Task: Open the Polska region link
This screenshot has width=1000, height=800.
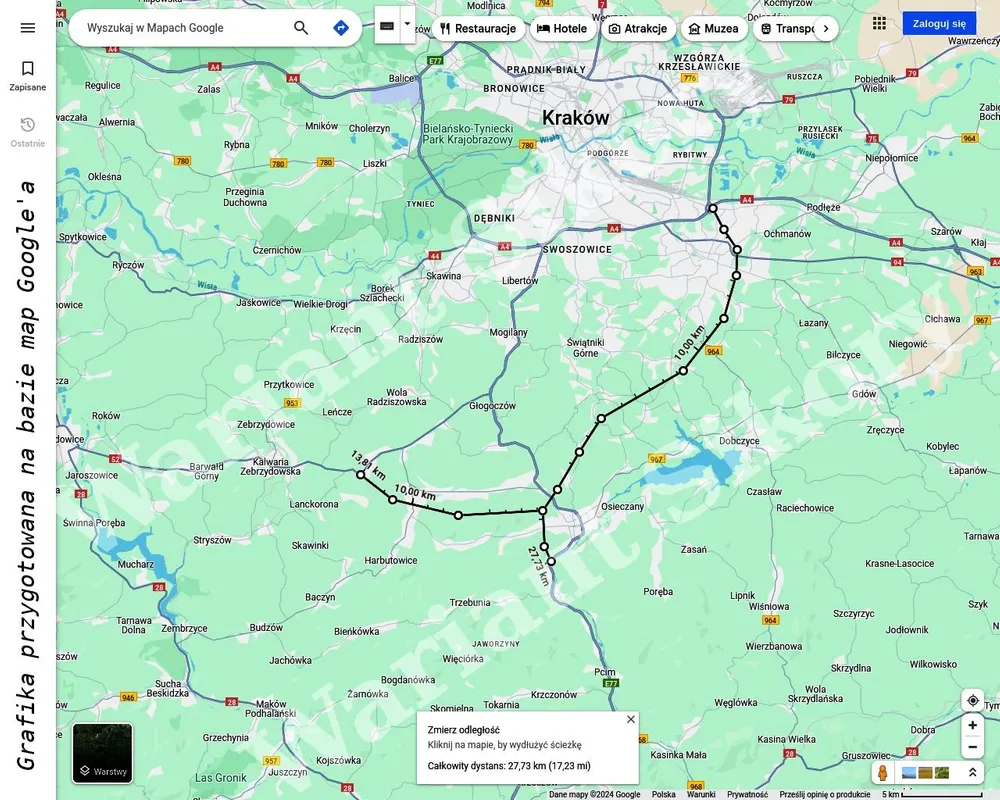Action: tap(663, 794)
